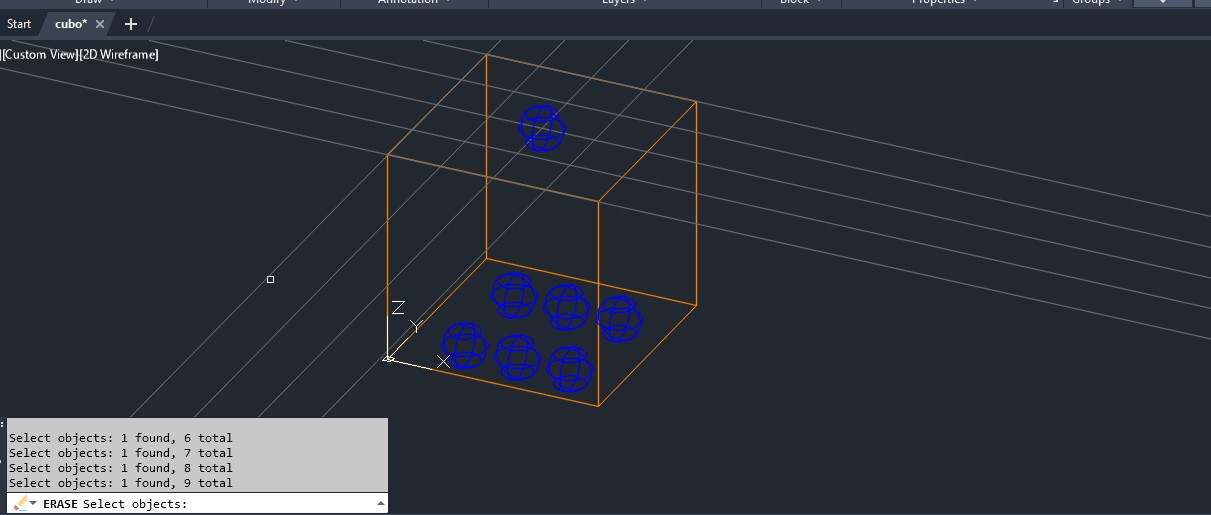Viewport: 1211px width, 515px height.
Task: Click the ERASE Select objects command input
Action: point(280,504)
